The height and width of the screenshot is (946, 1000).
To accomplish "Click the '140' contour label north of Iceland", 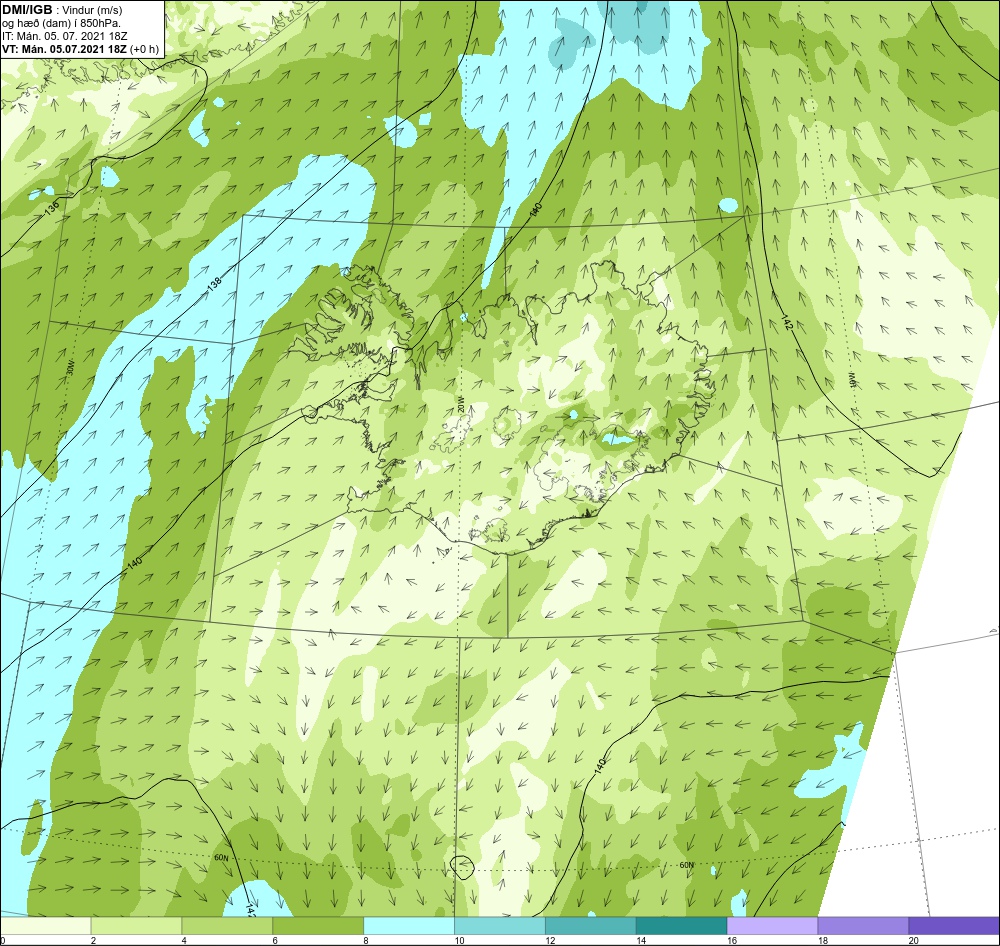I will click(535, 208).
